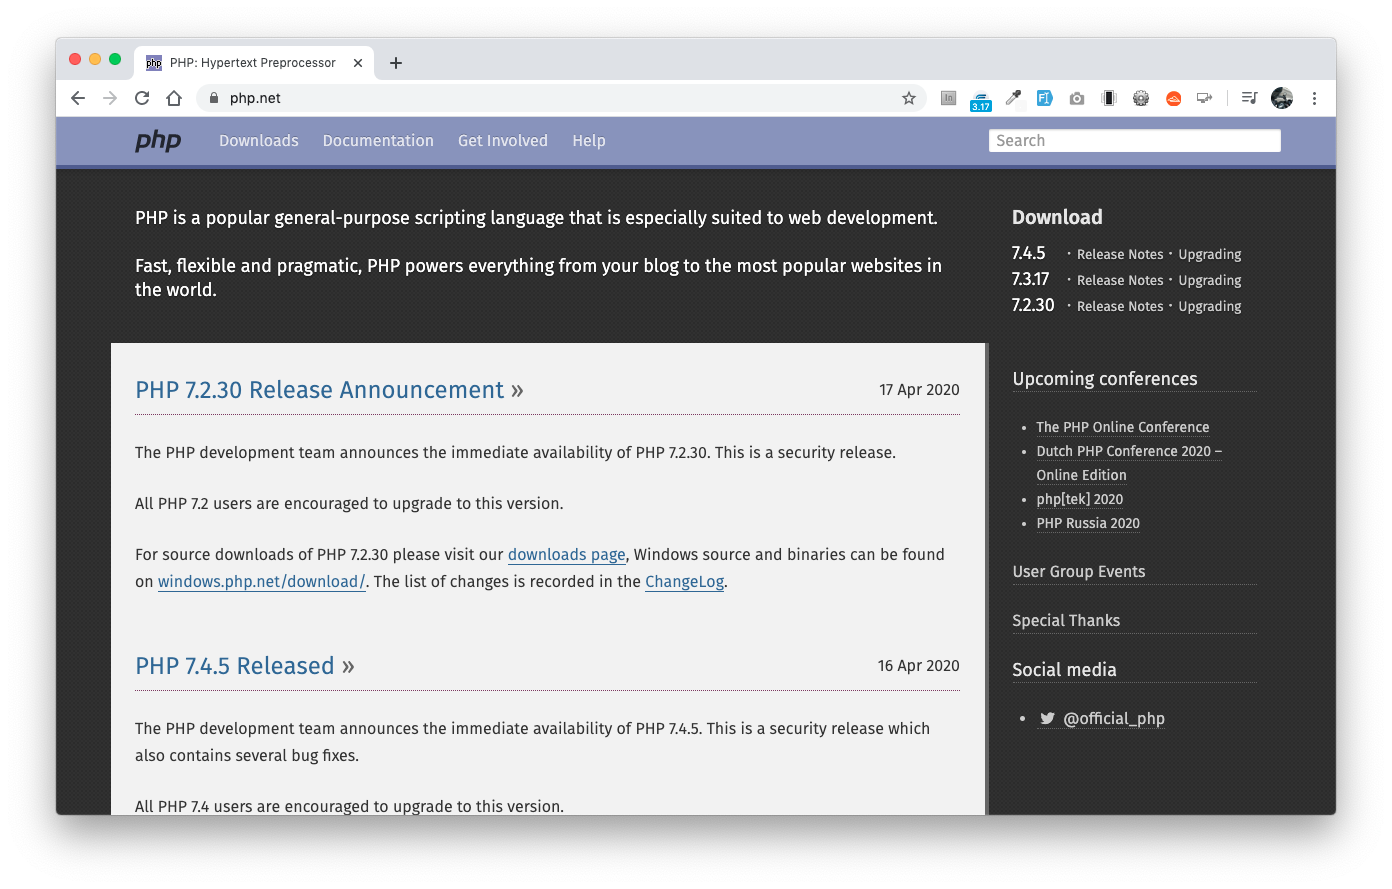Go back with the browser back arrow
Viewport: 1392px width, 889px height.
point(78,98)
